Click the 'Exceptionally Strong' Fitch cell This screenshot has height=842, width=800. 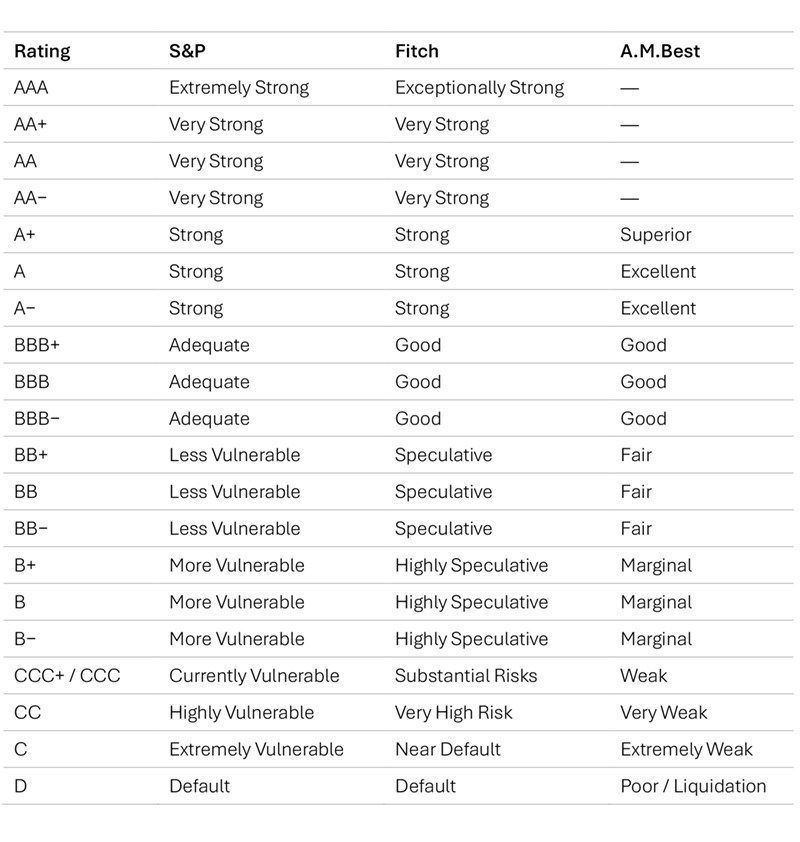coord(479,88)
